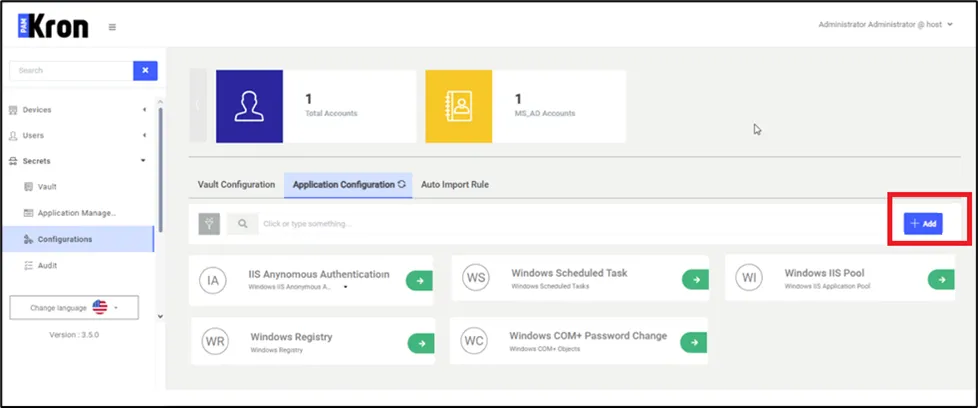Screen dimensions: 978x408
Task: Click the Total Accounts user icon tile
Action: pyautogui.click(x=250, y=105)
